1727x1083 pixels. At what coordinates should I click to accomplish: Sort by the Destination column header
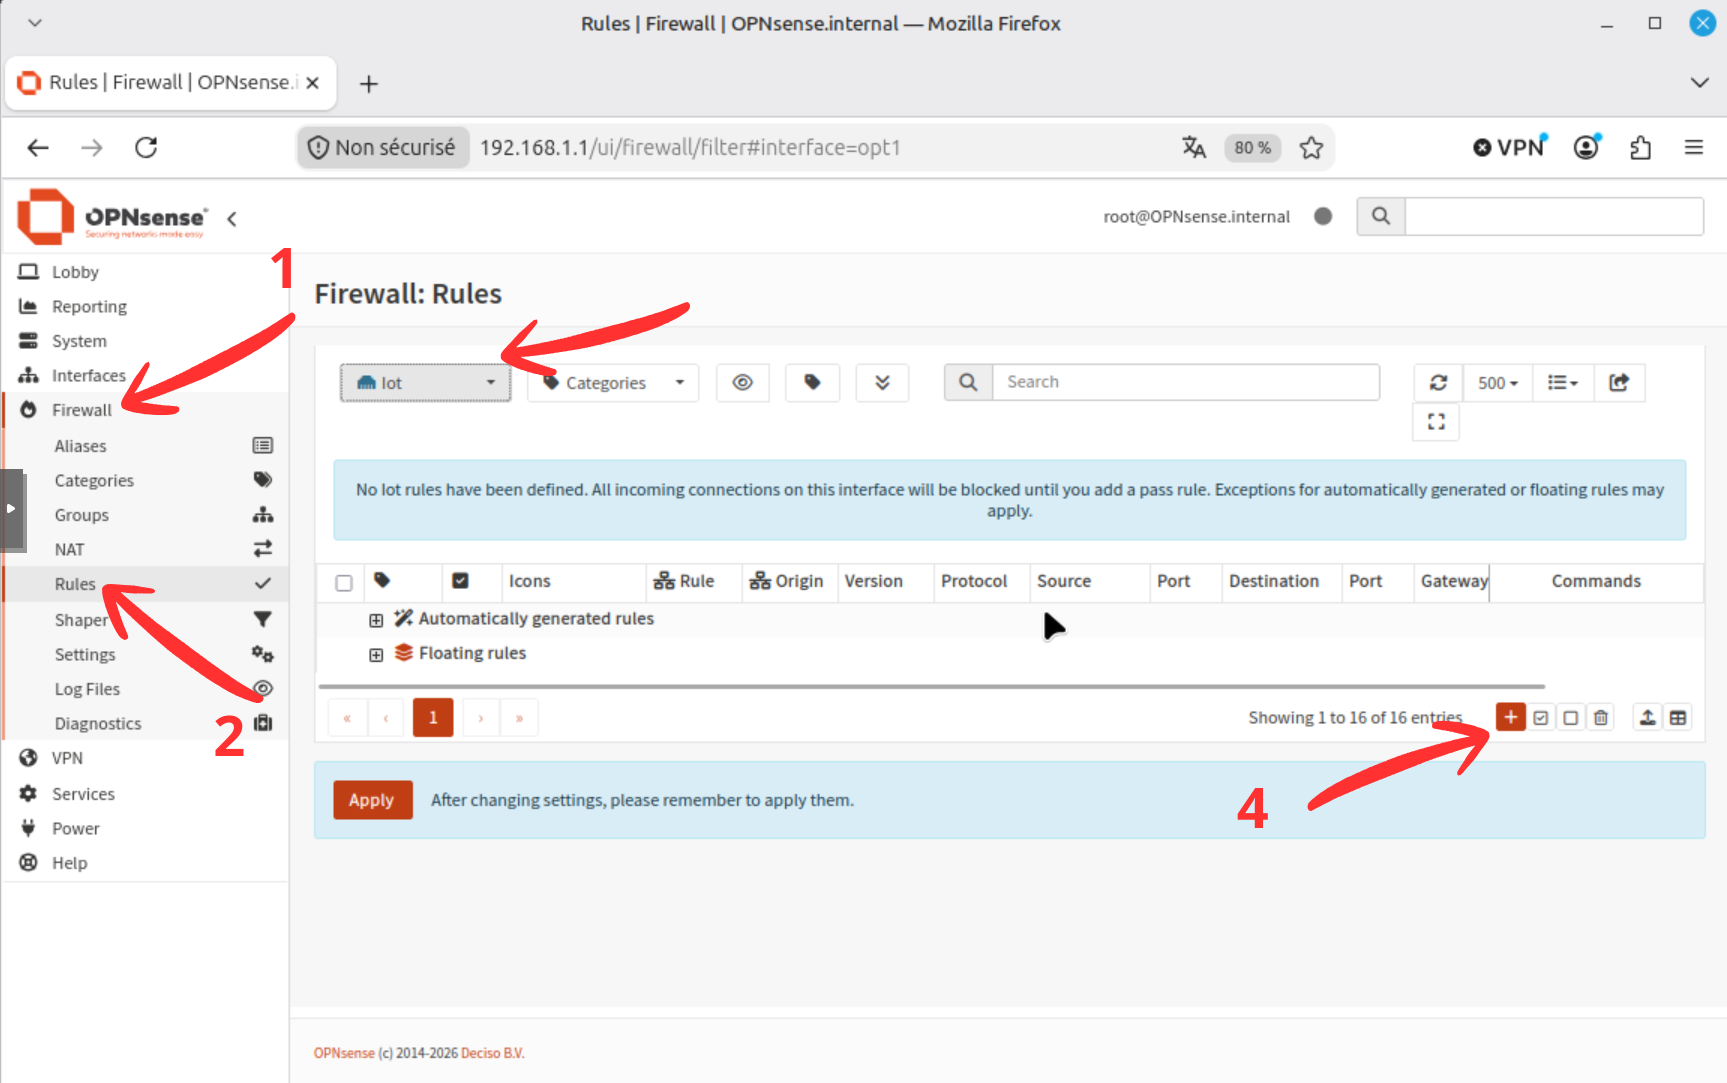pyautogui.click(x=1274, y=581)
